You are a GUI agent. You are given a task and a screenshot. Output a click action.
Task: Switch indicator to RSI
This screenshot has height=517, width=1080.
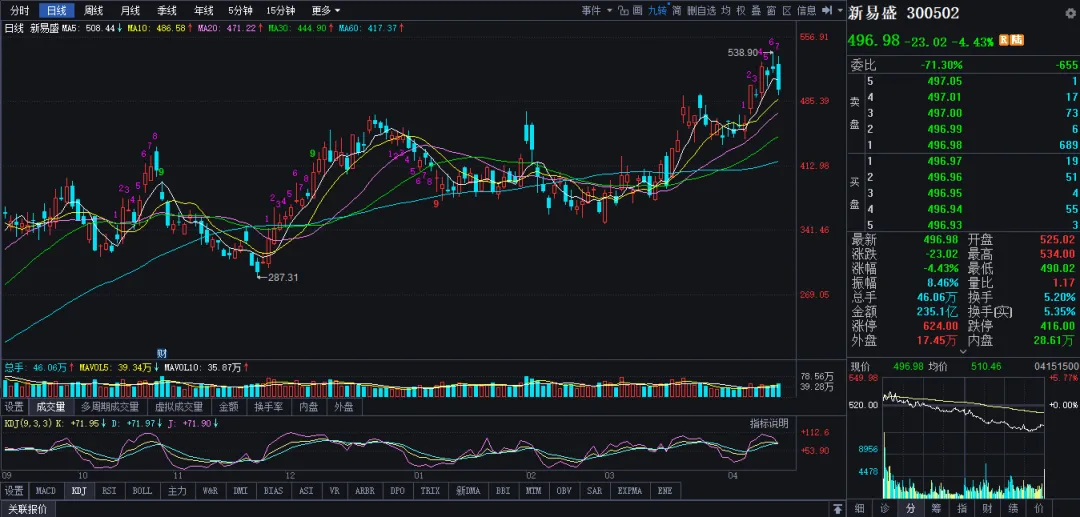click(109, 491)
